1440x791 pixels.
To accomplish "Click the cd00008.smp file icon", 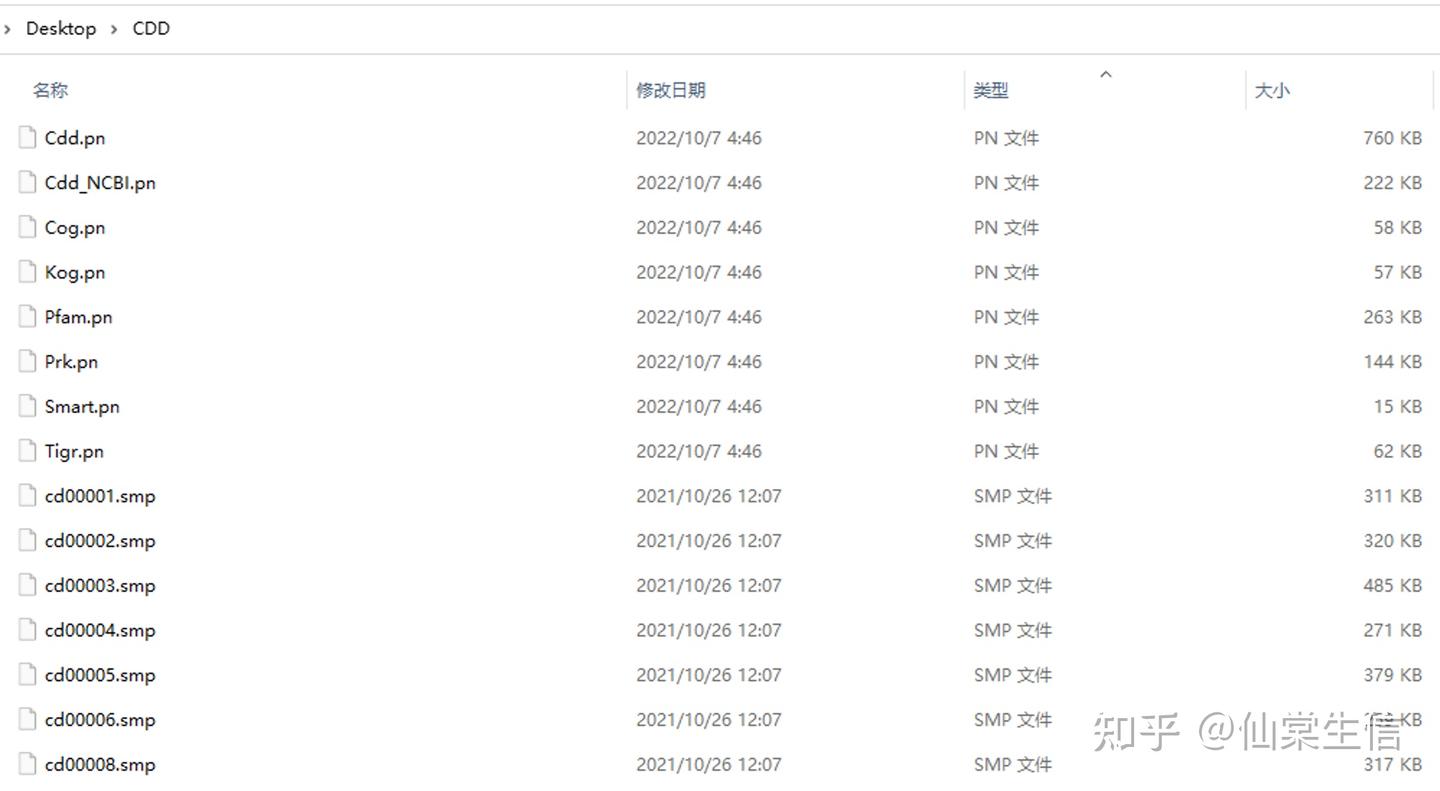I will click(28, 765).
